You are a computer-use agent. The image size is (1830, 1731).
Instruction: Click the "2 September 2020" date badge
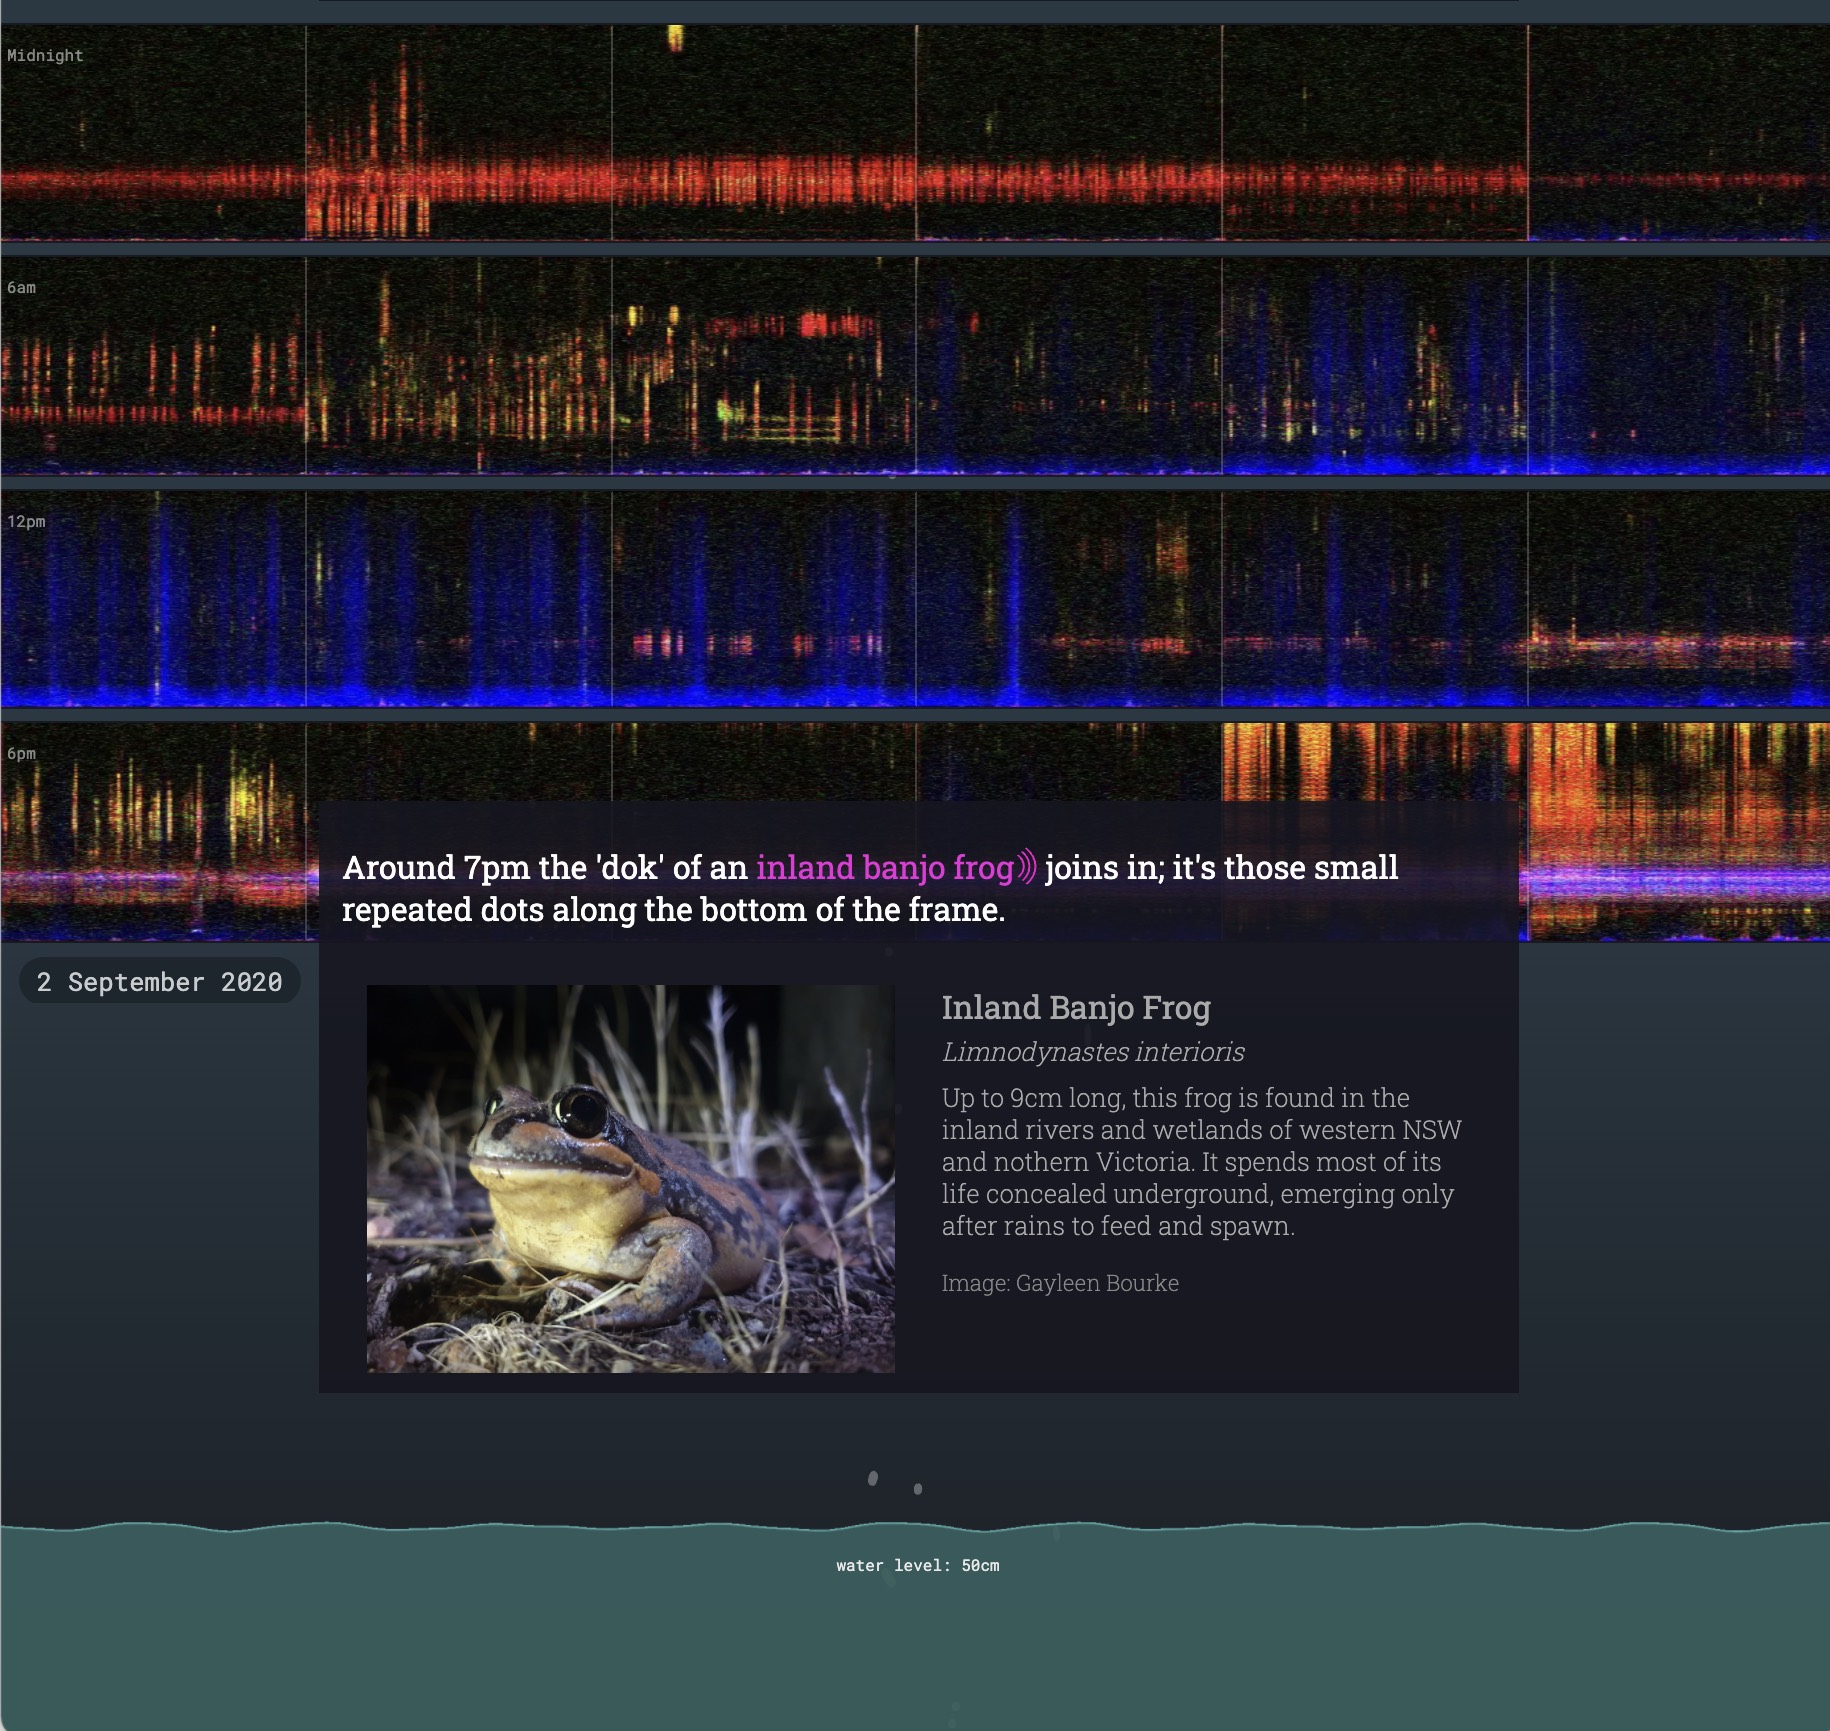[x=159, y=981]
